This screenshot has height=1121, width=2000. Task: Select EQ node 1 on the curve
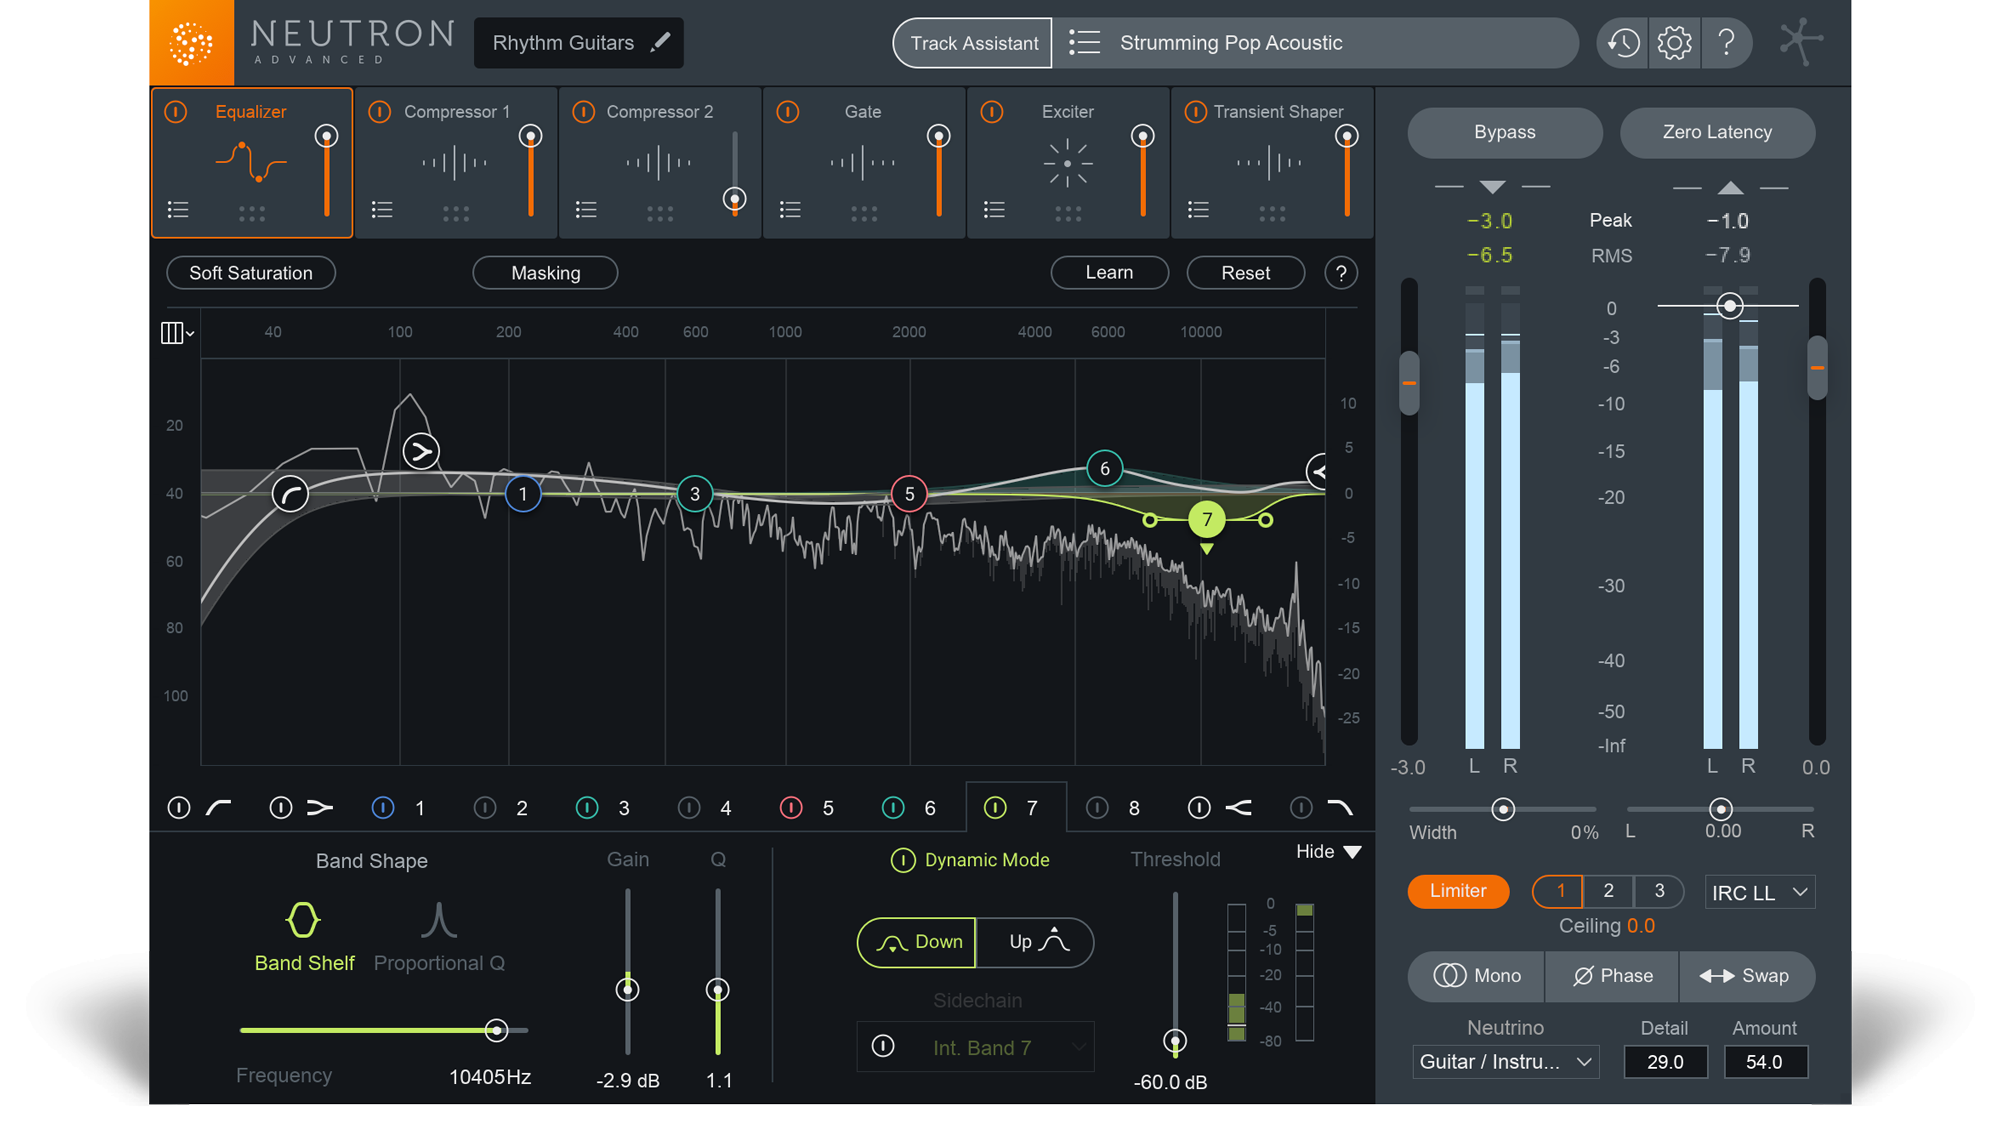pyautogui.click(x=522, y=494)
